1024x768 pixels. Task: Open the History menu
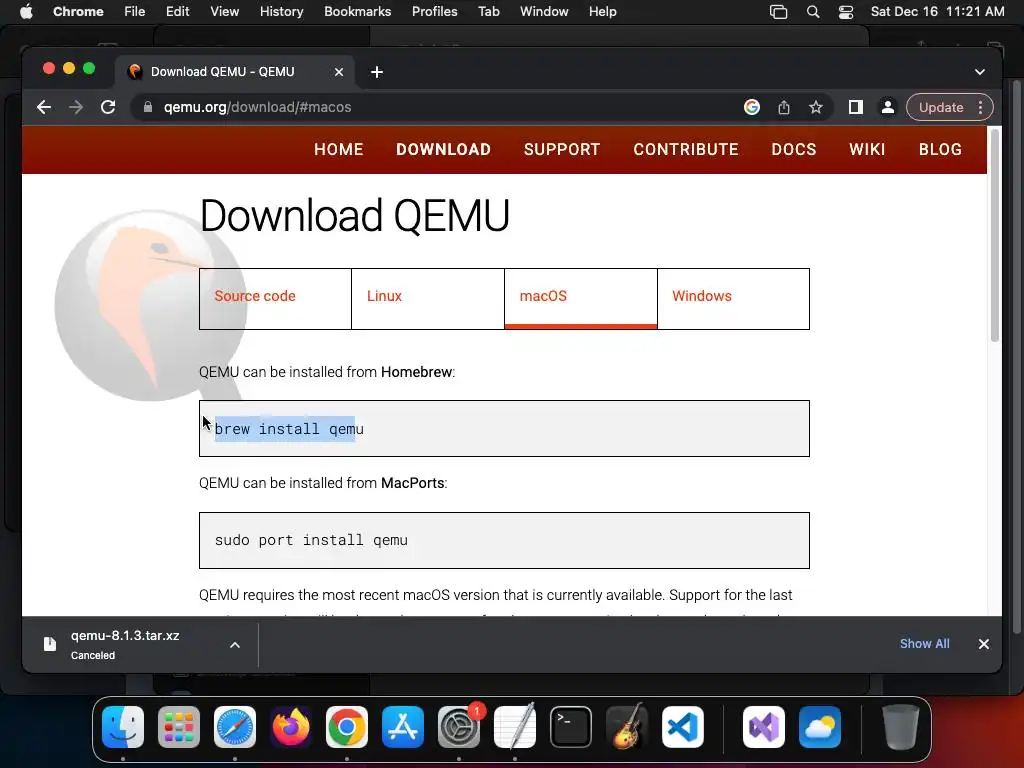pos(281,12)
